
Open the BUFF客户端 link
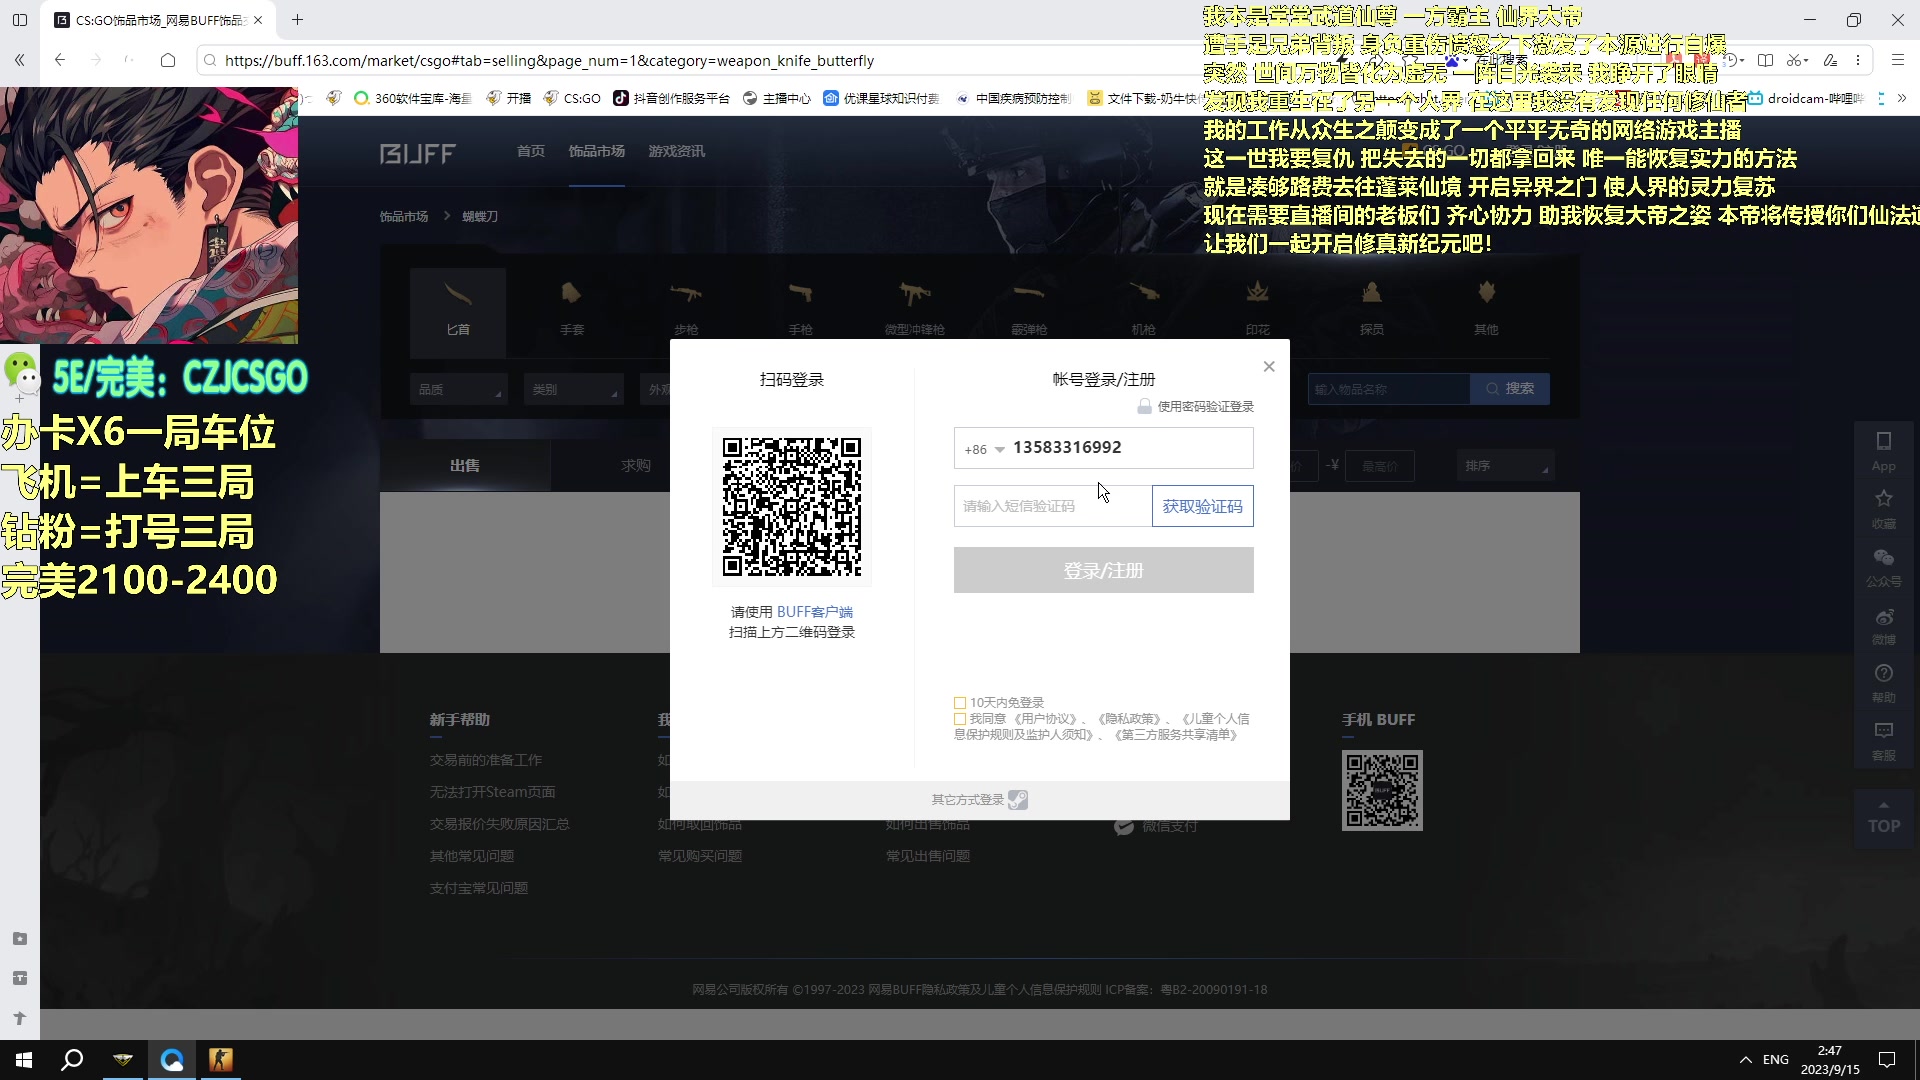tap(816, 611)
